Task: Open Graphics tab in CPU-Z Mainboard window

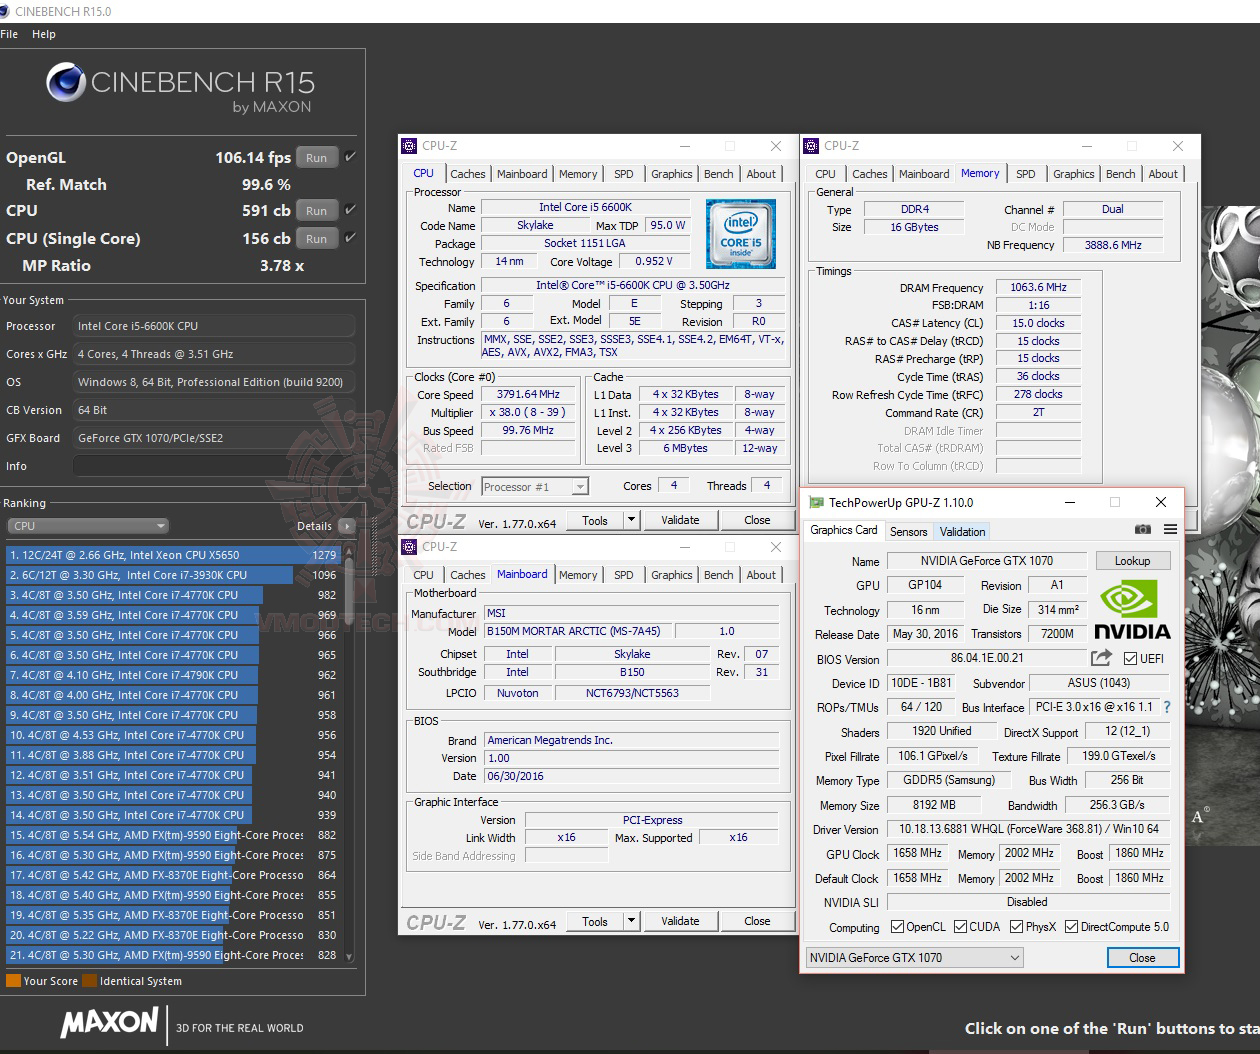Action: [672, 575]
